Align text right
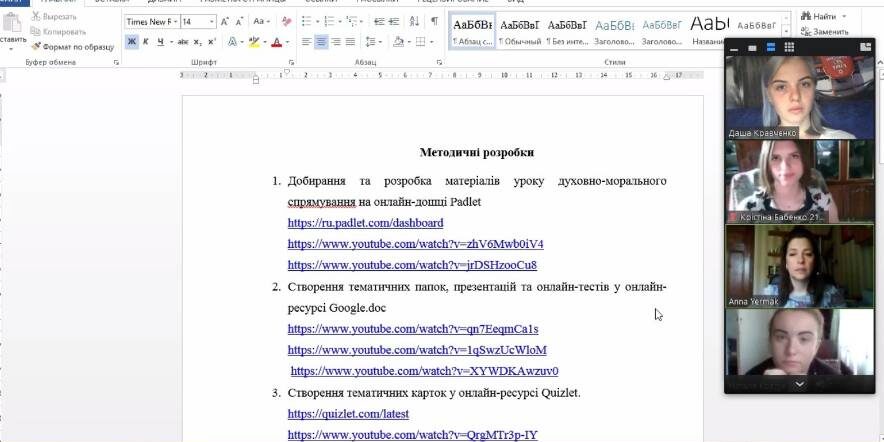884x442 pixels. tap(336, 42)
